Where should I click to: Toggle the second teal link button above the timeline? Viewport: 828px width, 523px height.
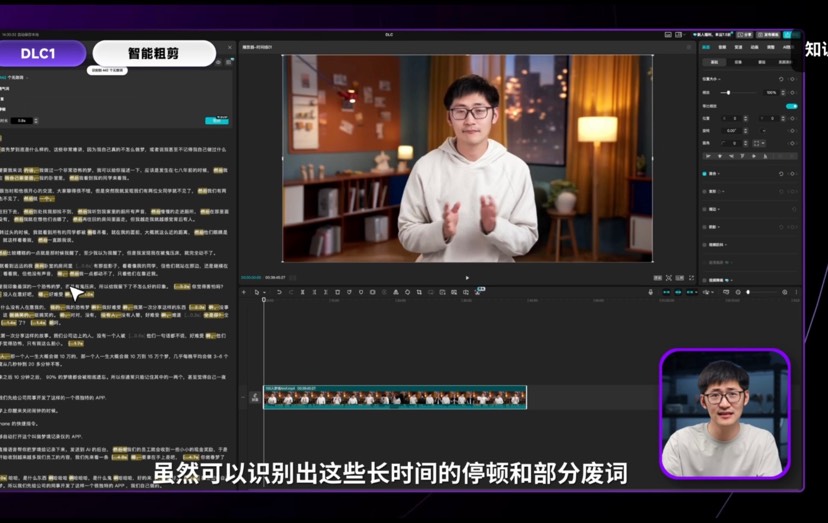tap(678, 292)
